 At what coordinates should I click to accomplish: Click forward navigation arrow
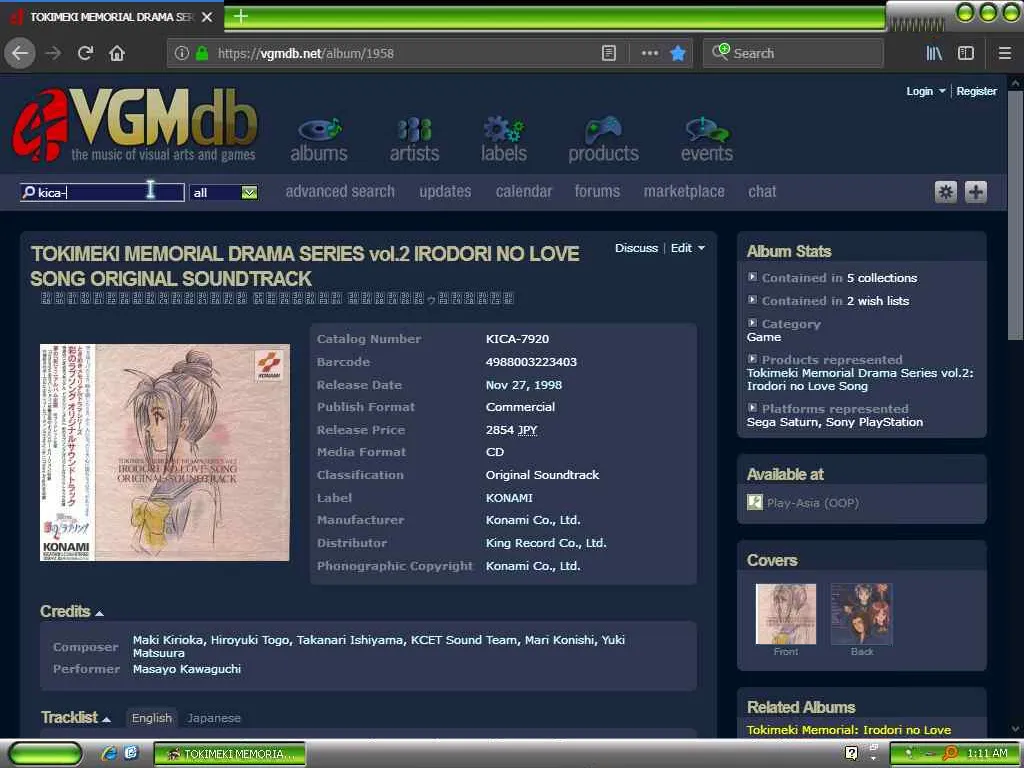tap(53, 54)
